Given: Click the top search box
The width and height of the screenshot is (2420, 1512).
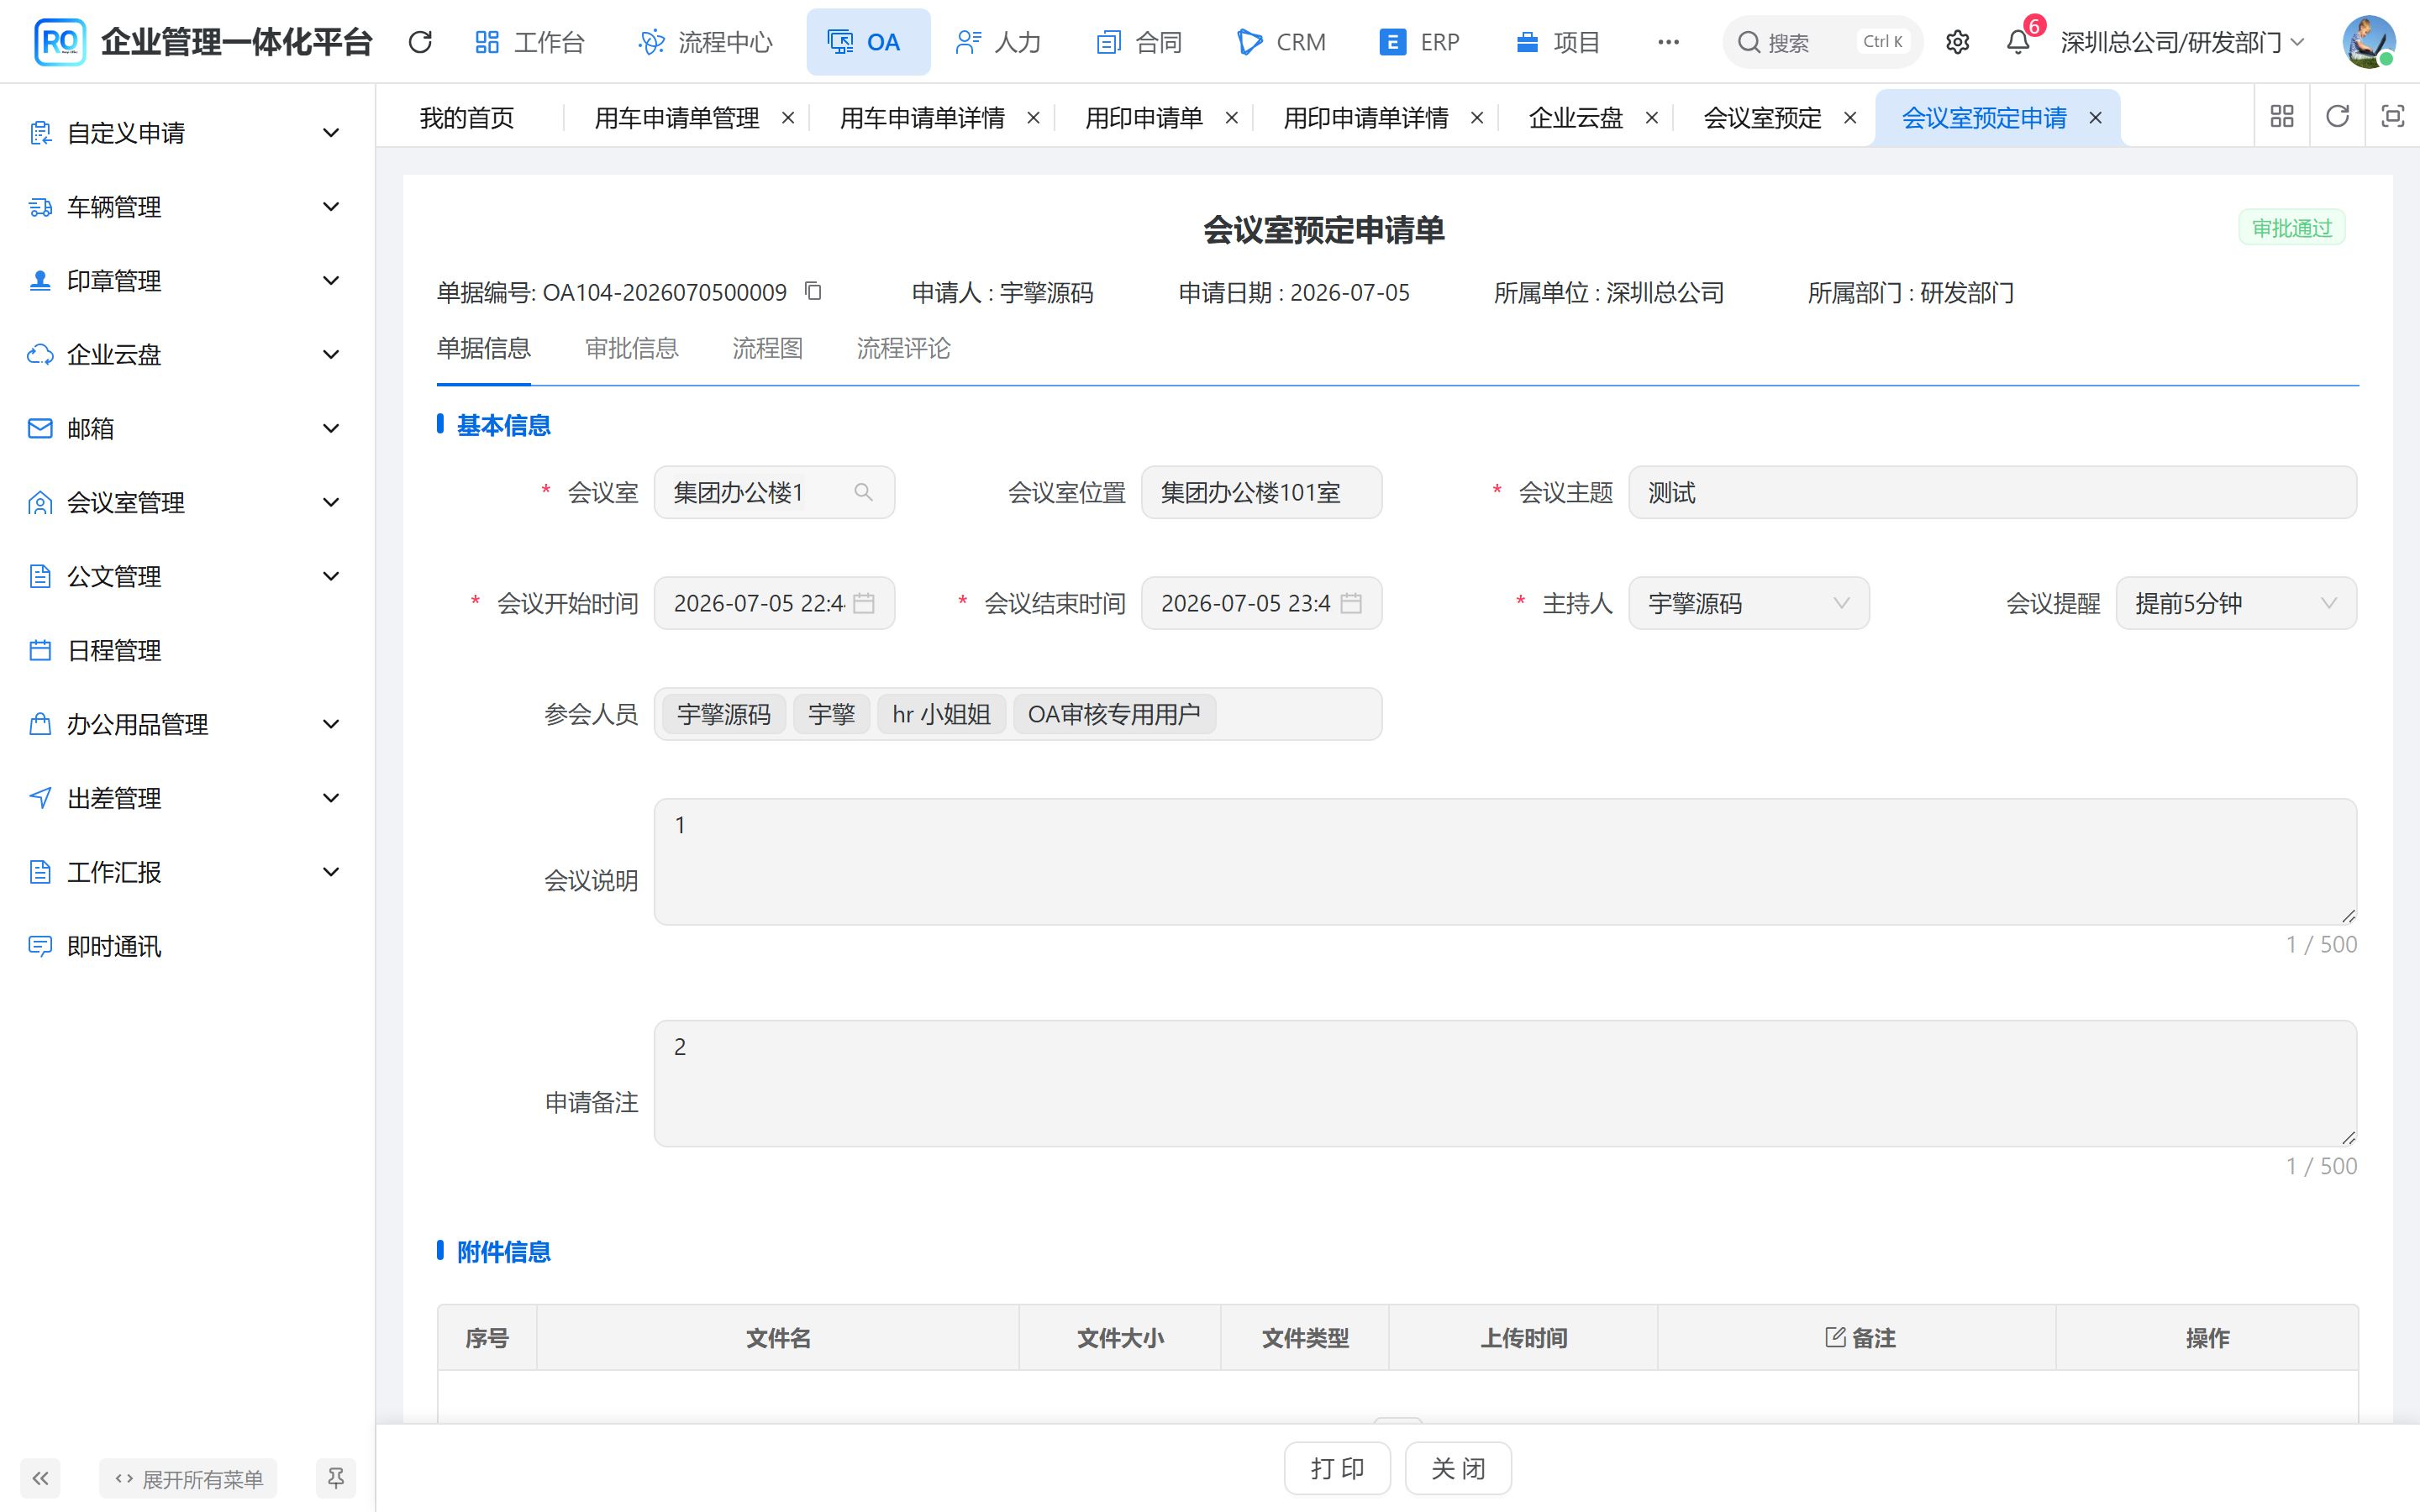Looking at the screenshot, I should (1822, 42).
